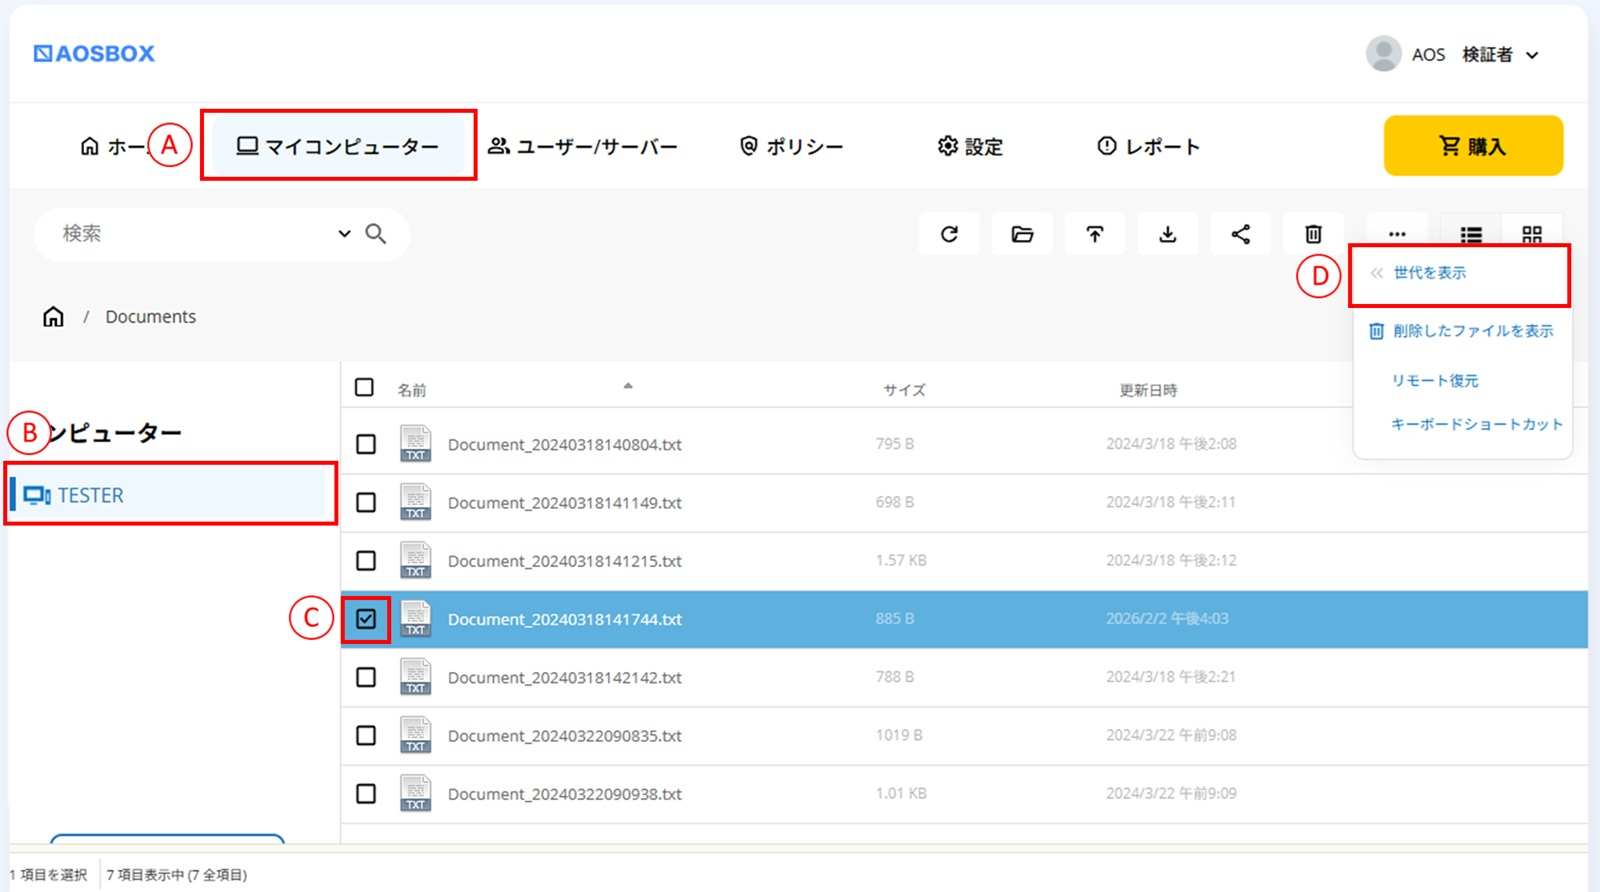Screen dimensions: 1600x892
Task: Click the upload arrow toolbar icon
Action: pos(1095,234)
